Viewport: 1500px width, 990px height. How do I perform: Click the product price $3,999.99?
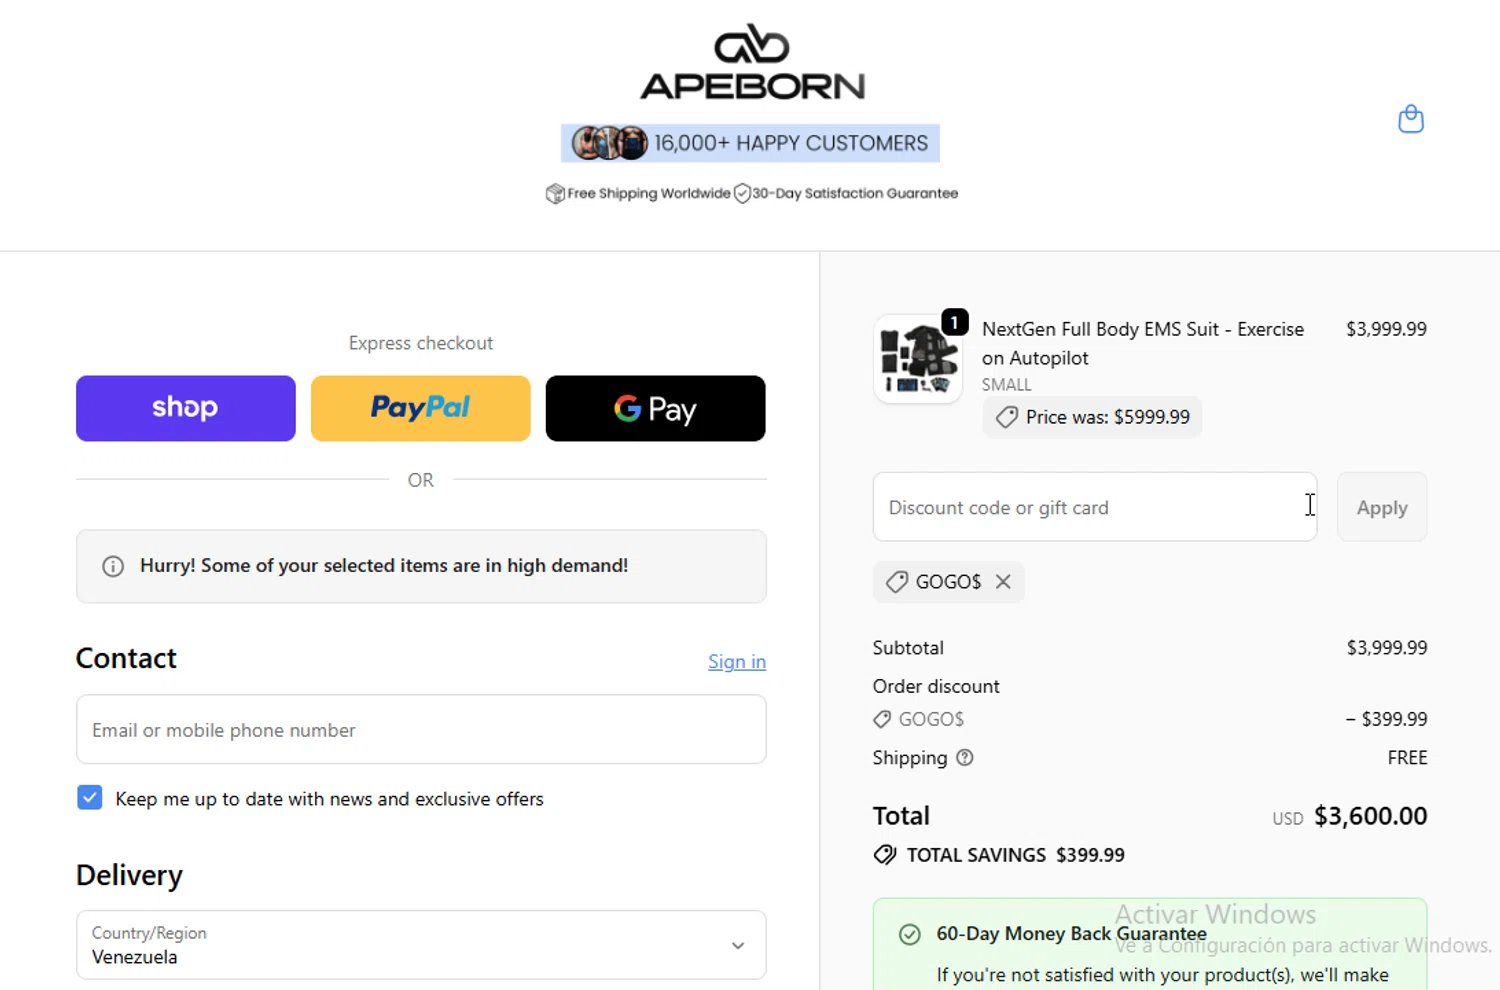(1386, 329)
